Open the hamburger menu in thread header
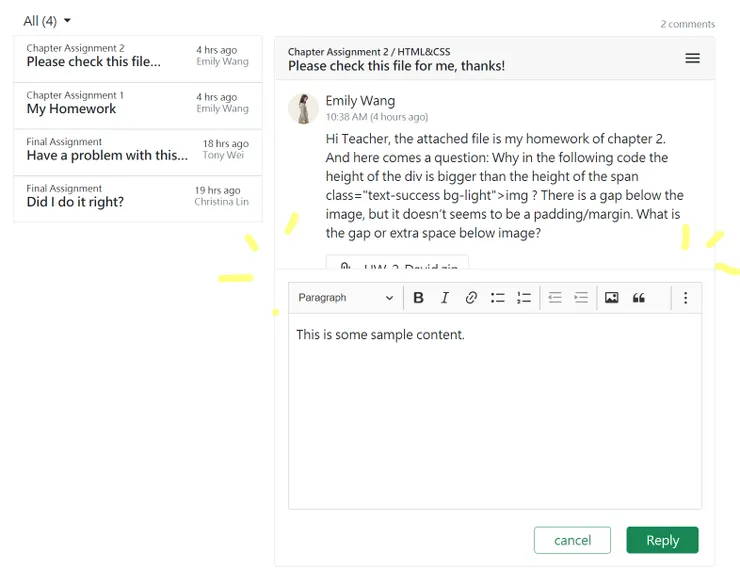 point(692,59)
